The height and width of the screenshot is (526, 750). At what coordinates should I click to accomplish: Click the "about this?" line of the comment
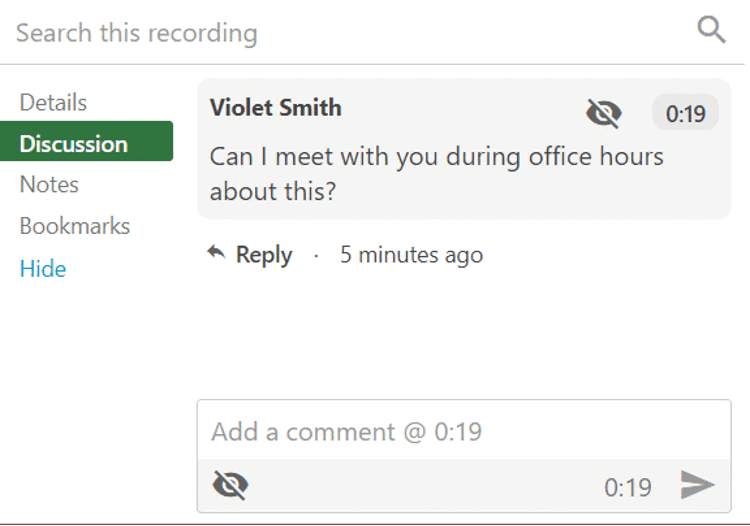(272, 191)
